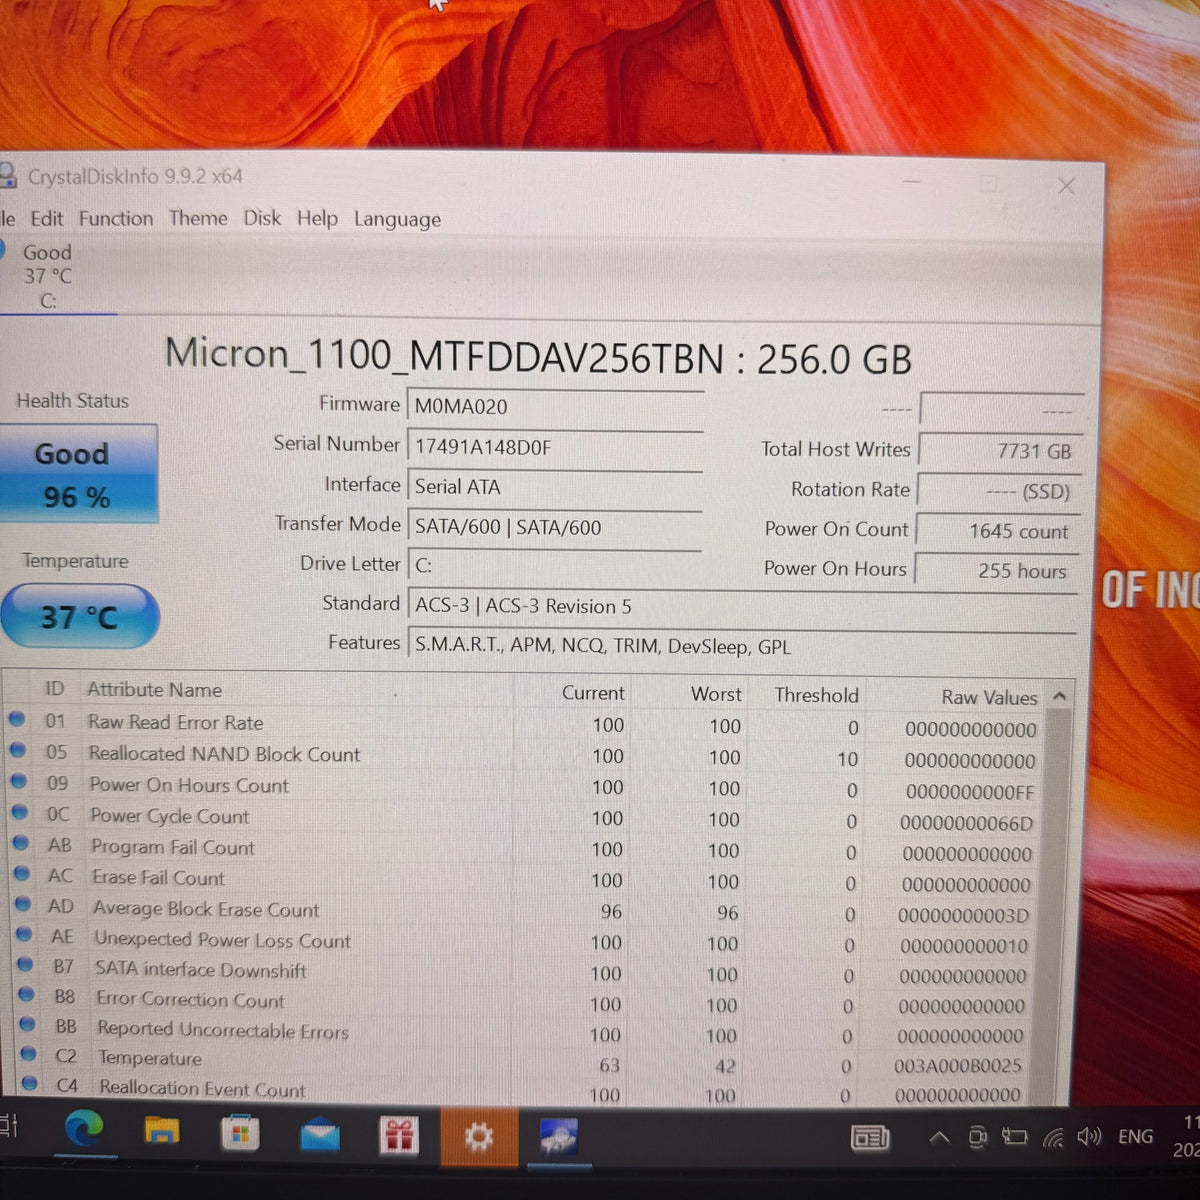The height and width of the screenshot is (1200, 1200).
Task: Select the Reallocated NAND Block Count row
Action: point(525,756)
